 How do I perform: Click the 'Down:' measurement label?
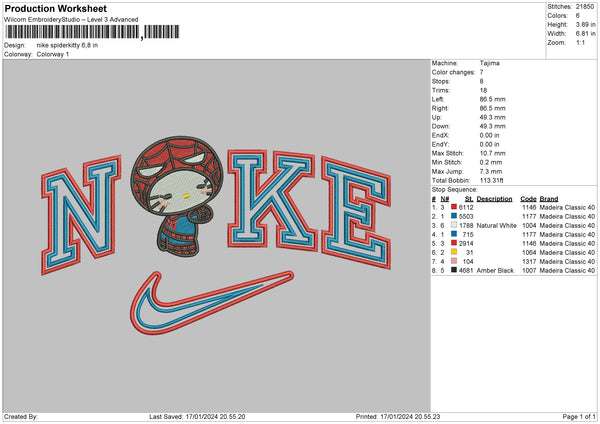tap(441, 126)
